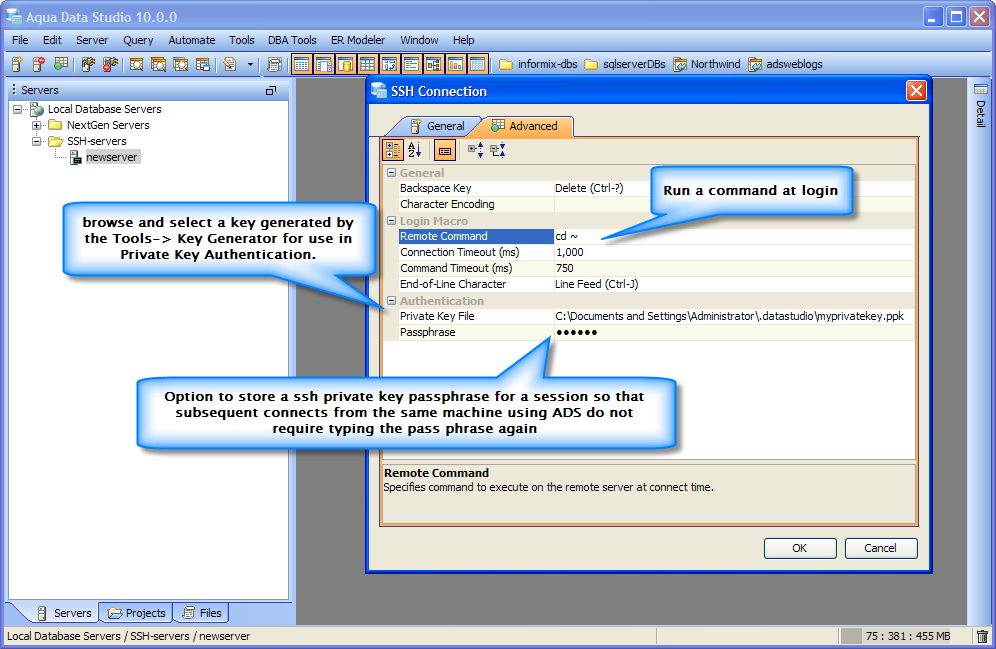Toggle the description area button in property grid
Screen dimensions: 996x649
pos(445,151)
